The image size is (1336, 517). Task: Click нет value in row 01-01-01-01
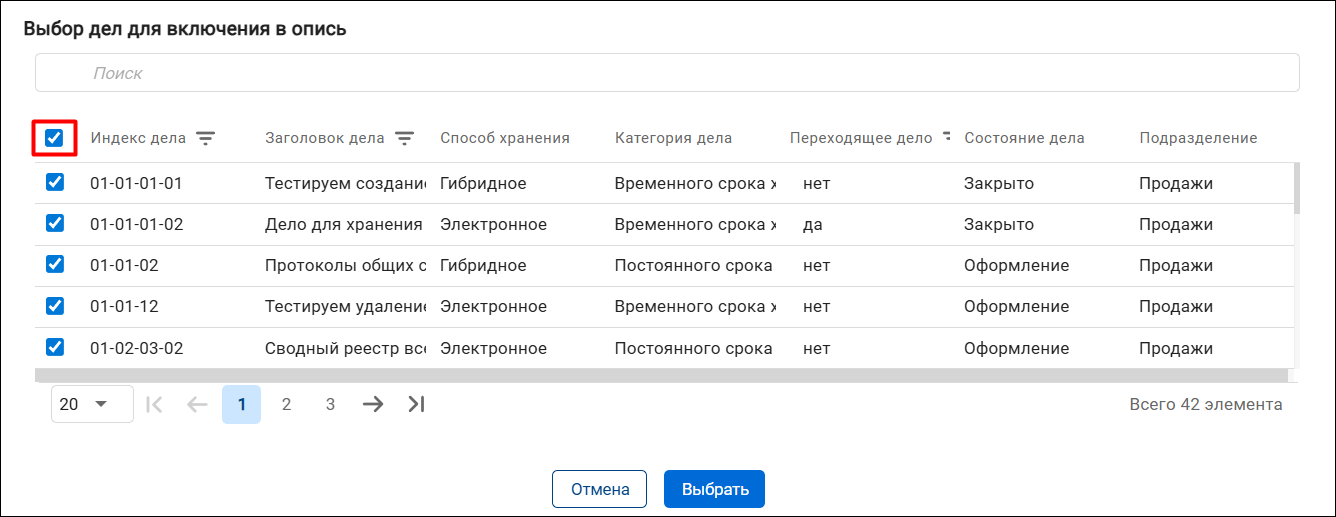[x=817, y=183]
